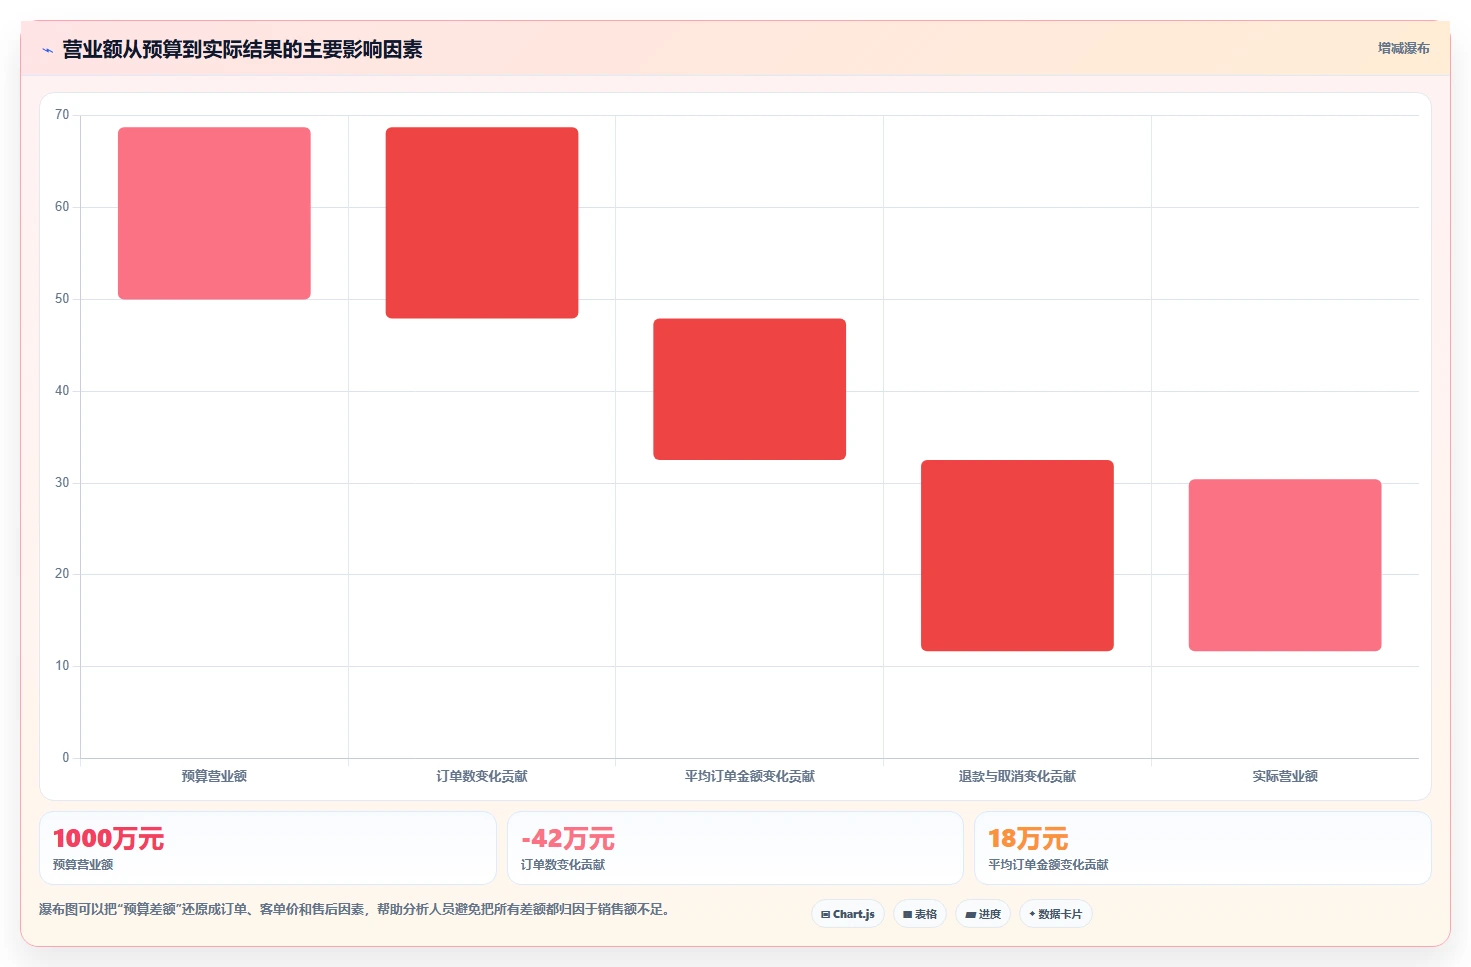Click the y-axis tick 10

click(62, 666)
